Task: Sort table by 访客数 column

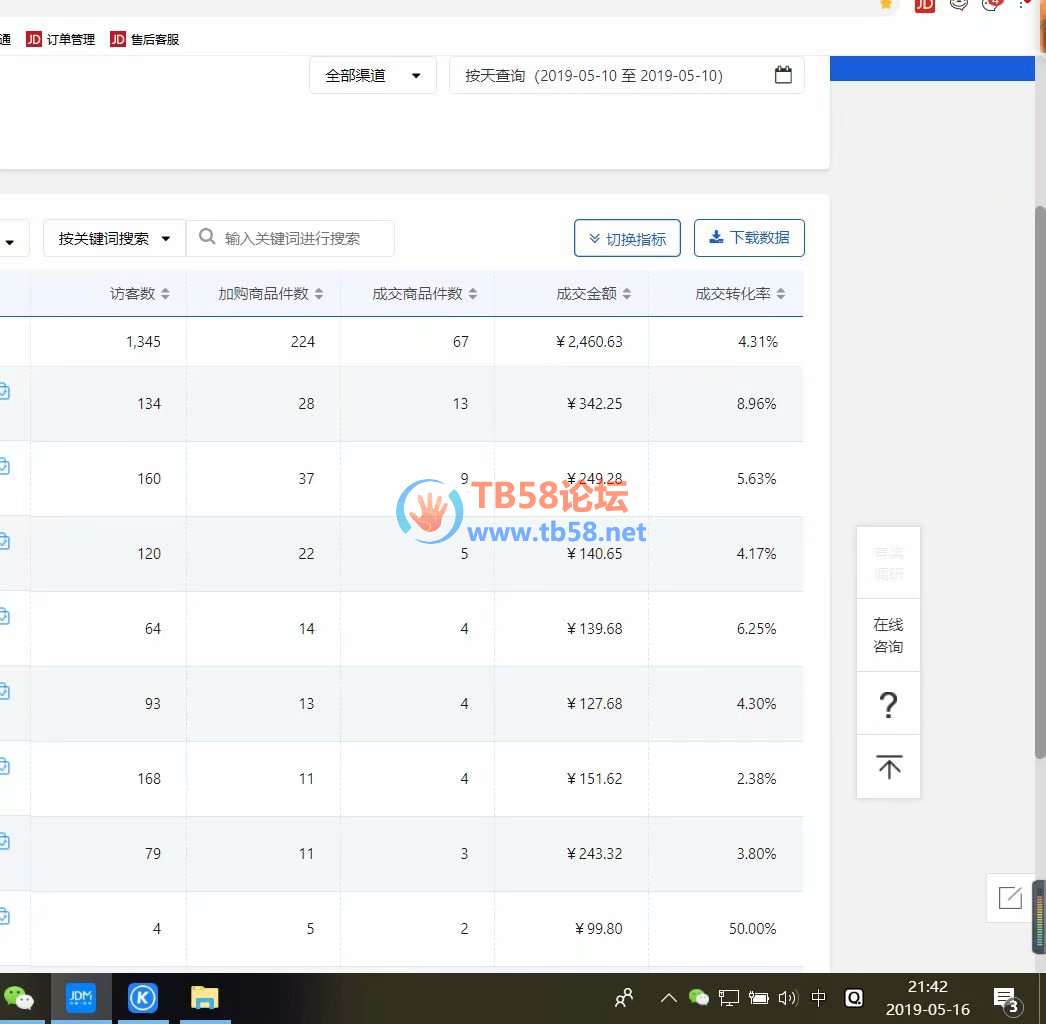Action: coord(140,294)
